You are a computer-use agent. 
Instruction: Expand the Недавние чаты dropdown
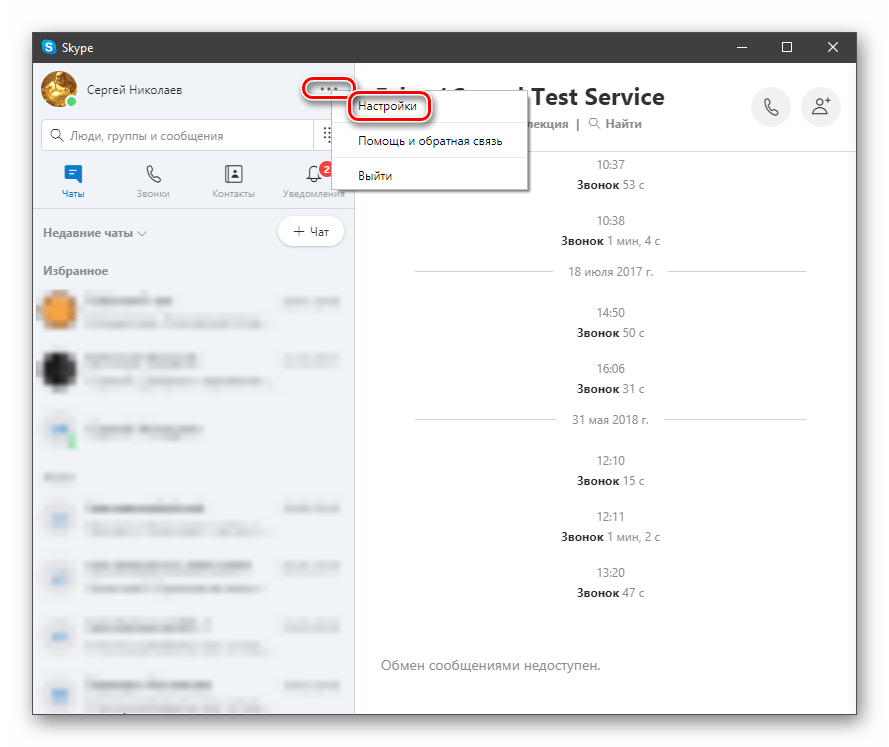click(x=95, y=233)
